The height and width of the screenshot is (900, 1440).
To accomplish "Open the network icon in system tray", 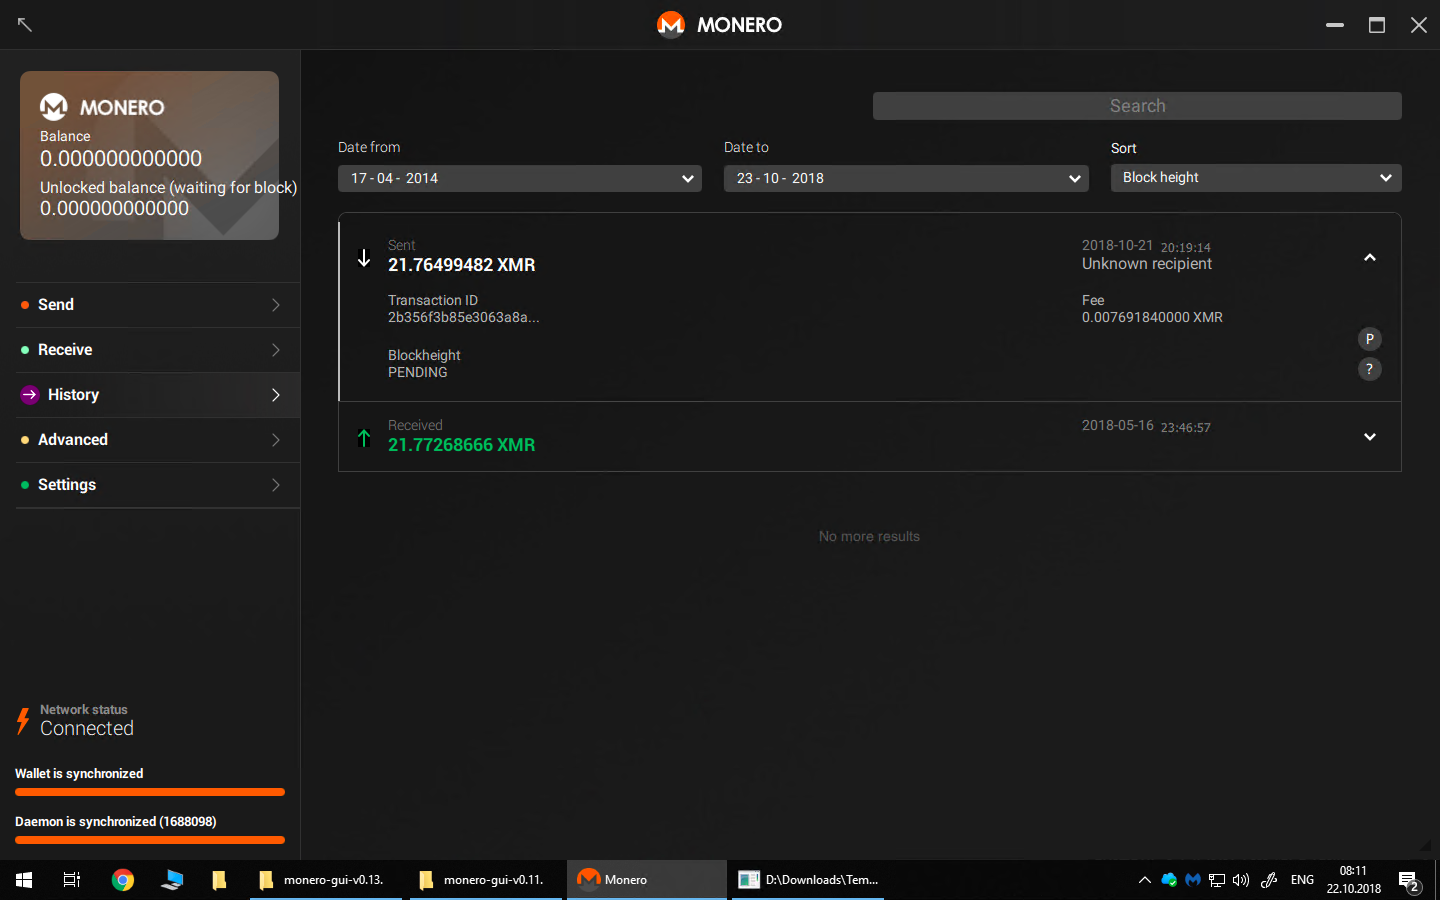I will [1217, 880].
